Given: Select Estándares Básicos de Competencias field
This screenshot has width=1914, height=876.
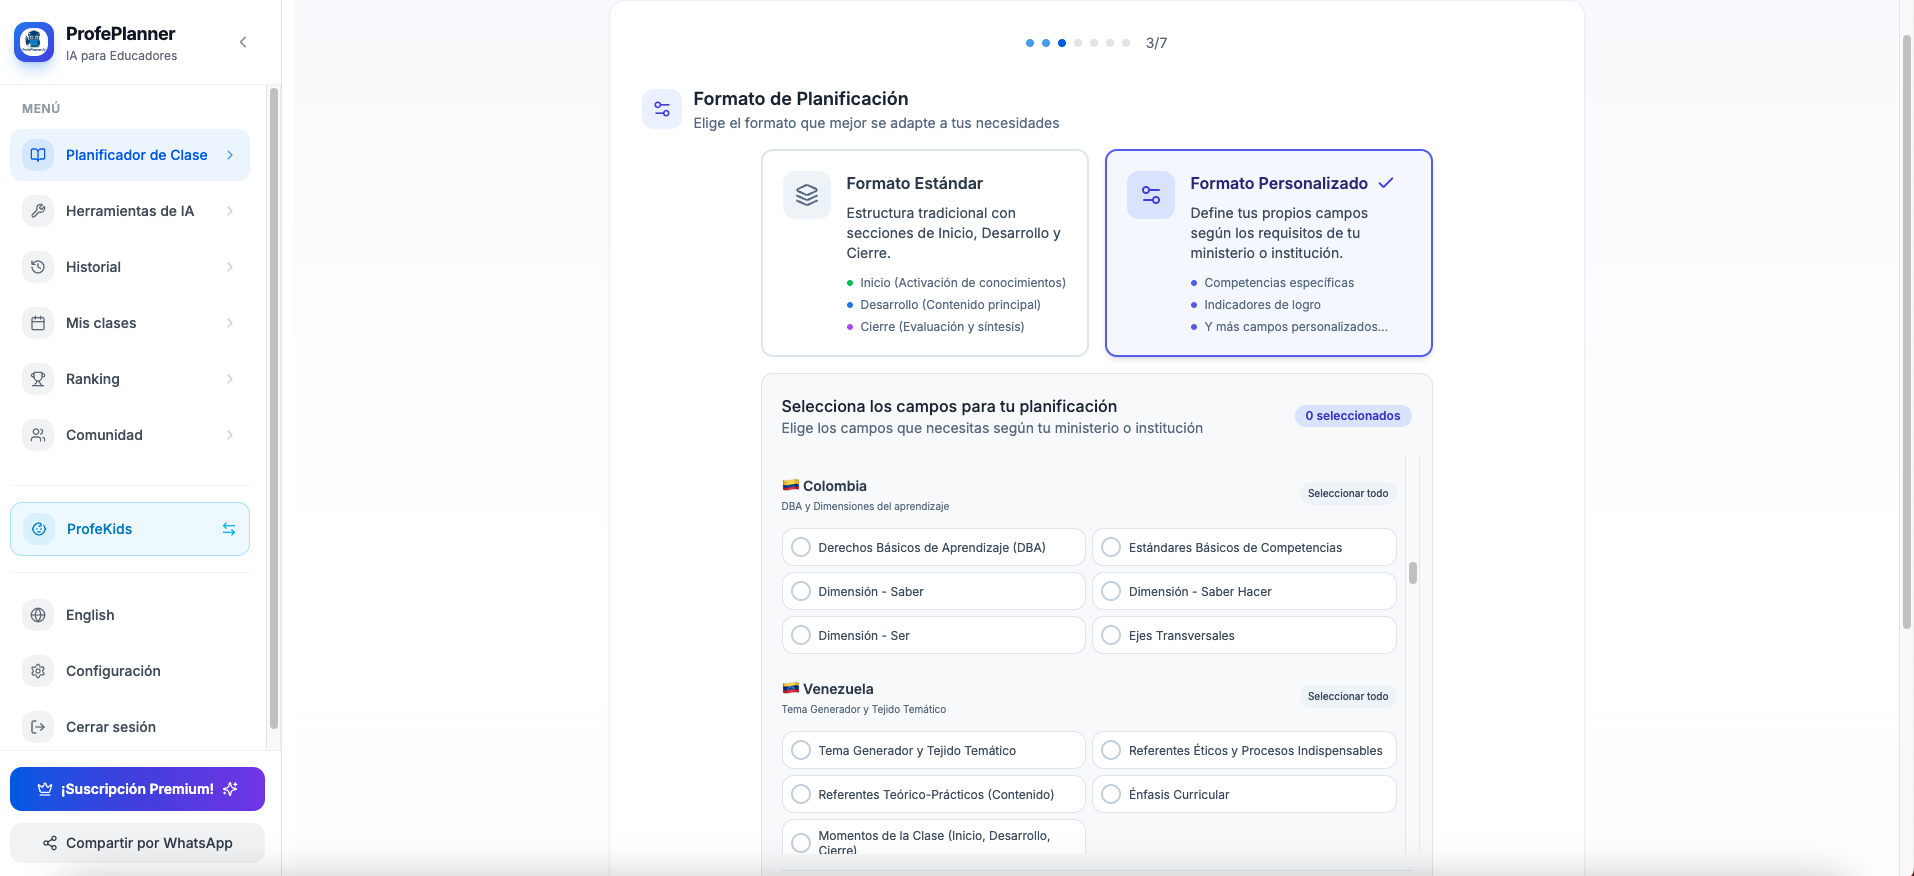Looking at the screenshot, I should [x=1244, y=547].
